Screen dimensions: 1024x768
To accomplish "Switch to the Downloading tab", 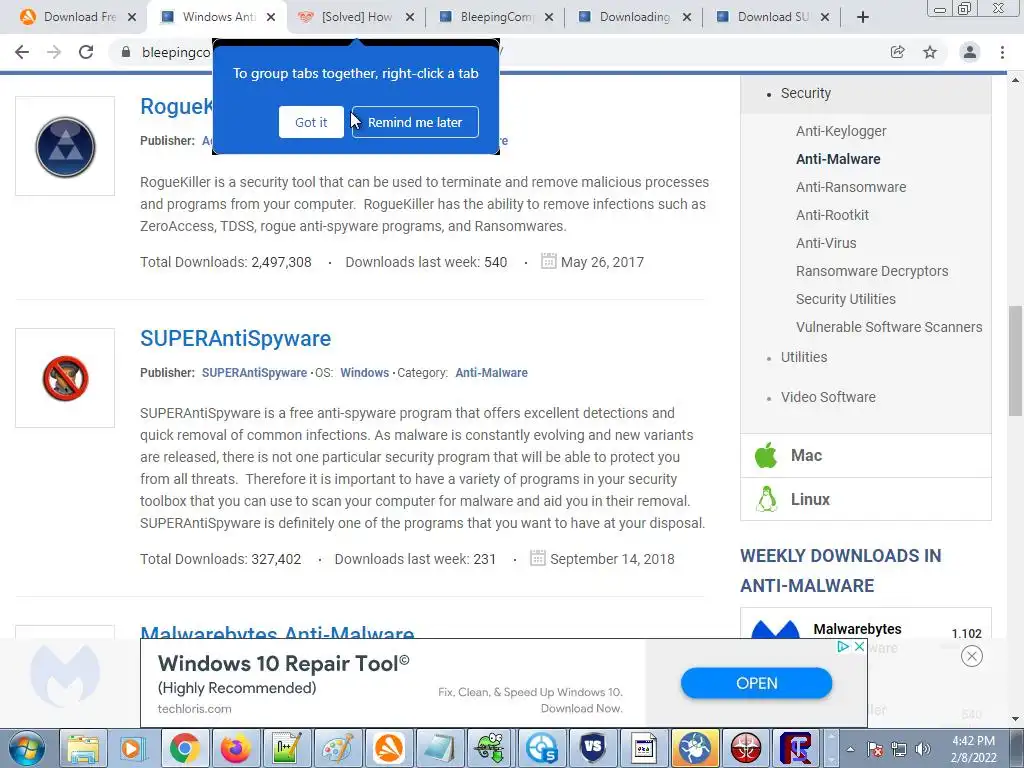I will tap(635, 17).
